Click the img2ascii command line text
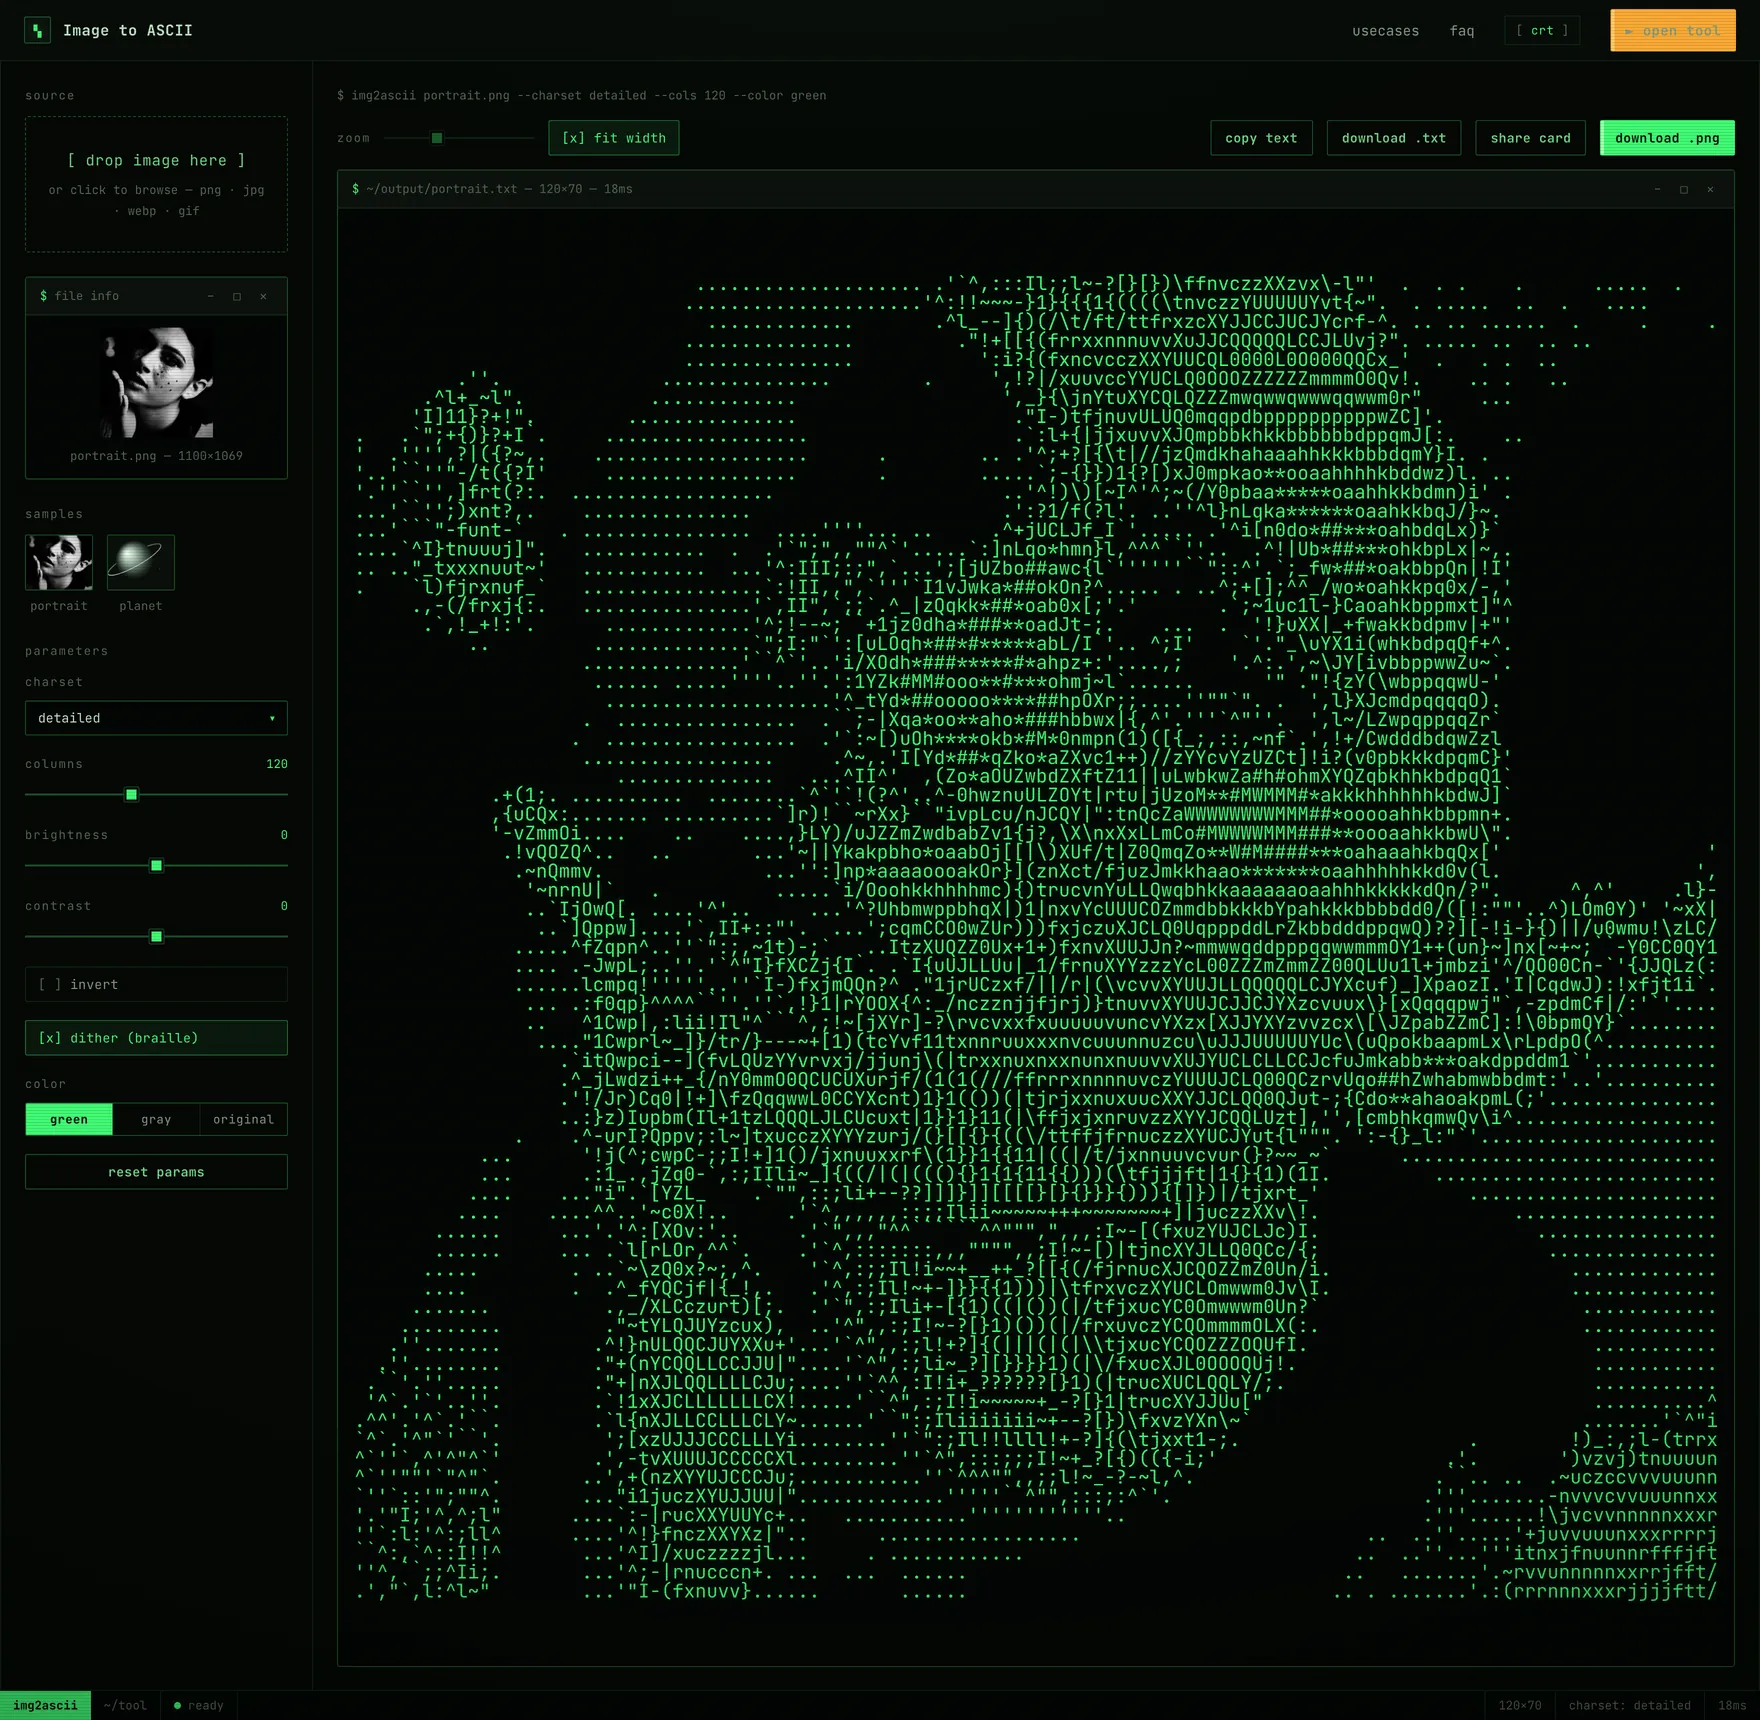1760x1720 pixels. [582, 96]
